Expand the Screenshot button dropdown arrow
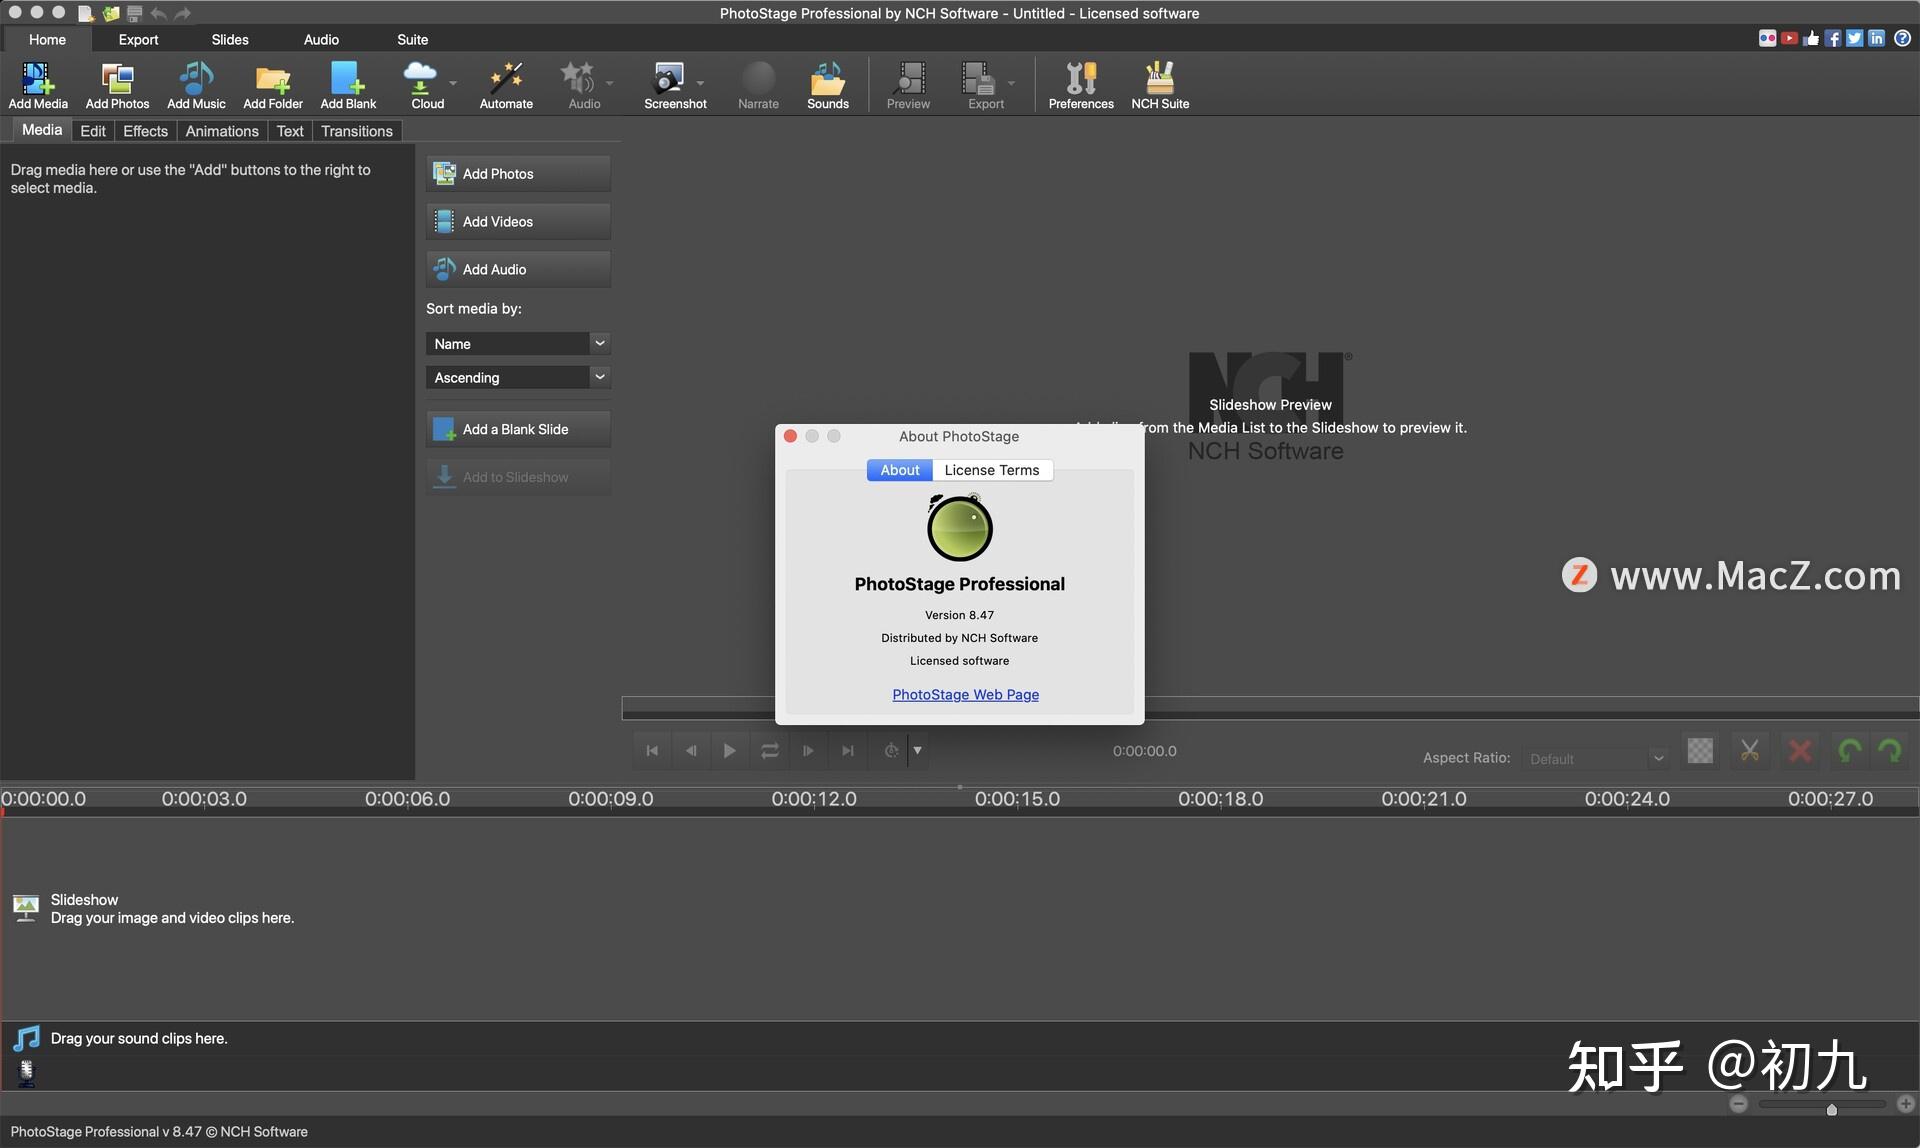 [x=700, y=83]
